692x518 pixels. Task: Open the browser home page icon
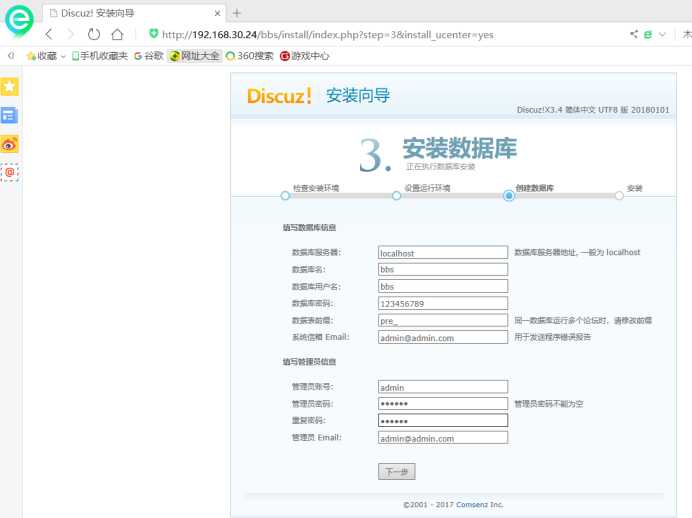coord(117,34)
